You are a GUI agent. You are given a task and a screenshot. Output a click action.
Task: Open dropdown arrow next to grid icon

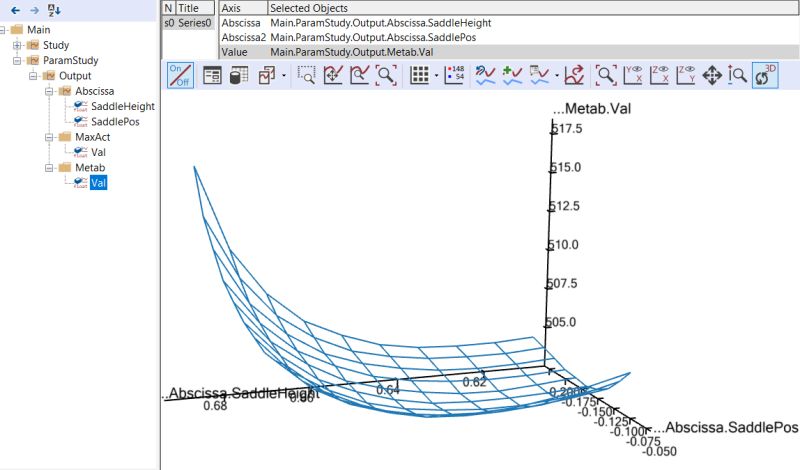coord(436,76)
